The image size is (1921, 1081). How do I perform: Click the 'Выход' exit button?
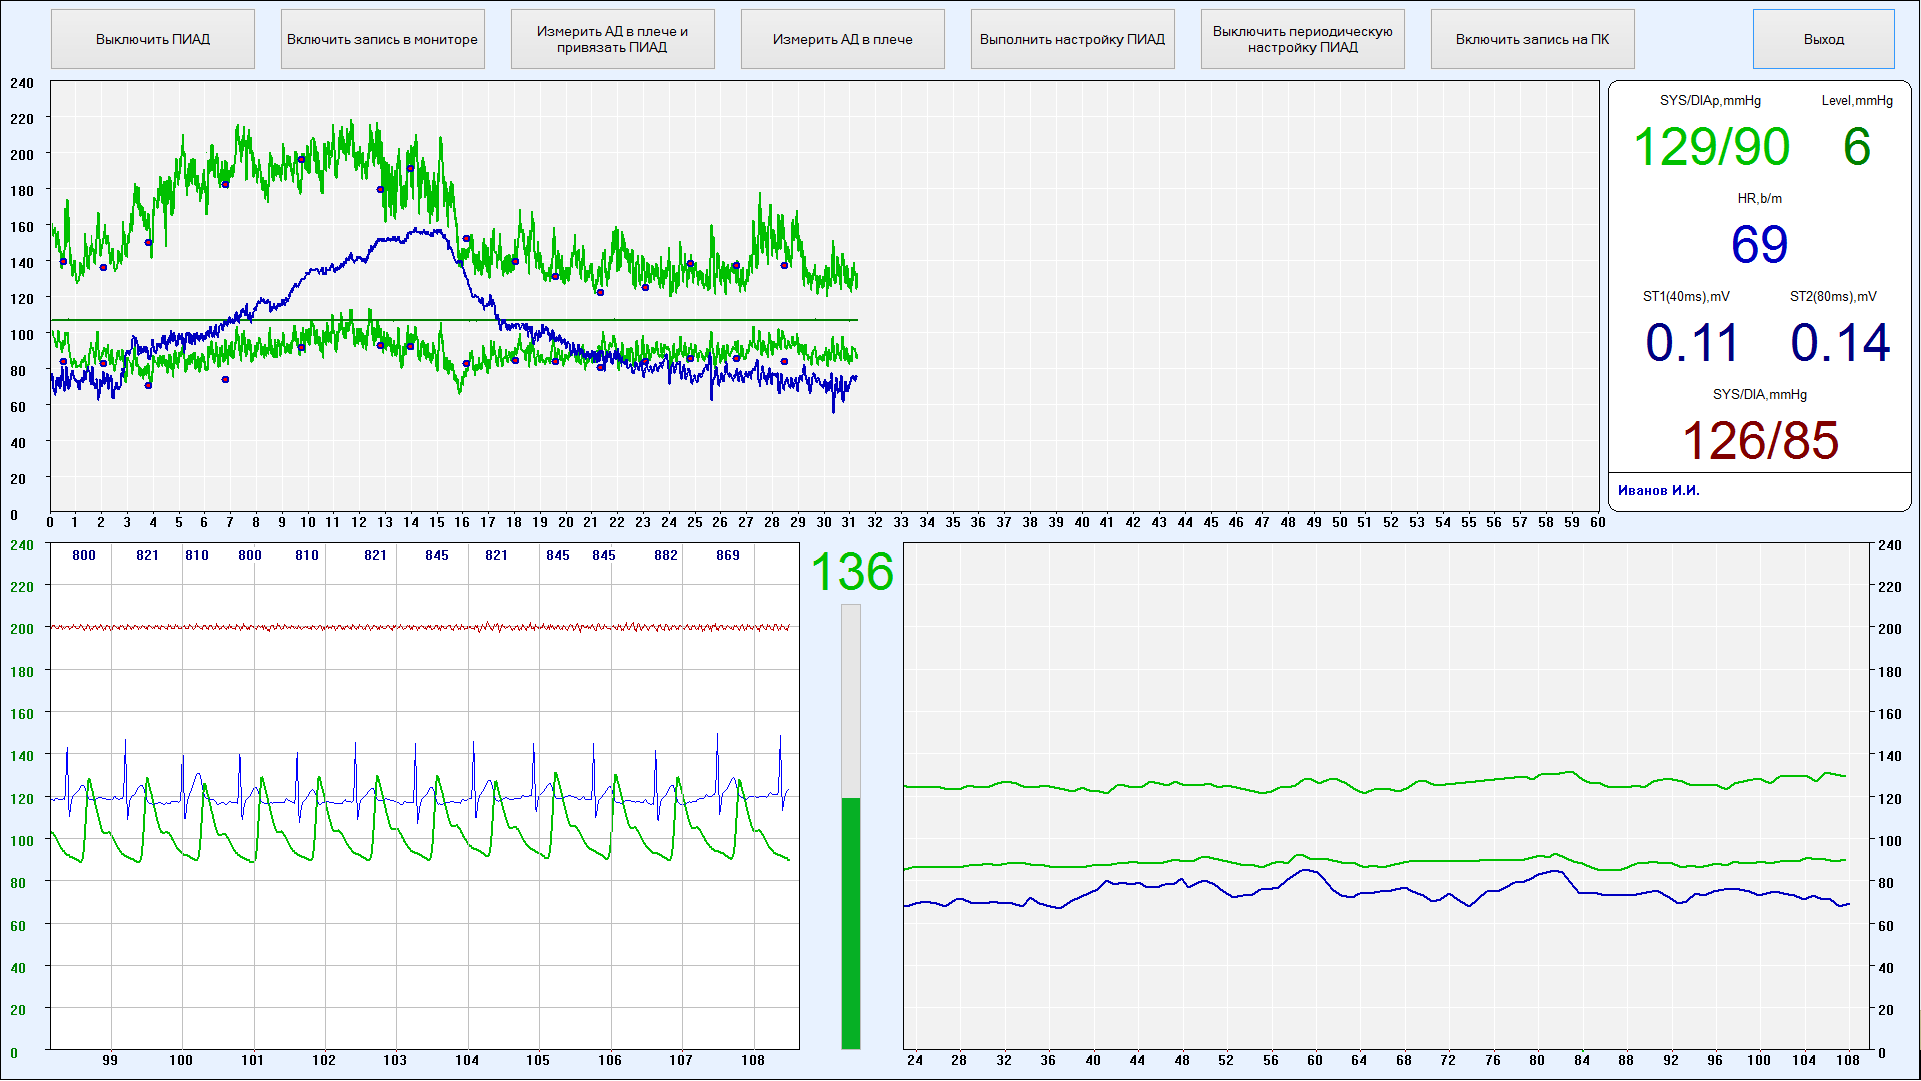point(1824,40)
